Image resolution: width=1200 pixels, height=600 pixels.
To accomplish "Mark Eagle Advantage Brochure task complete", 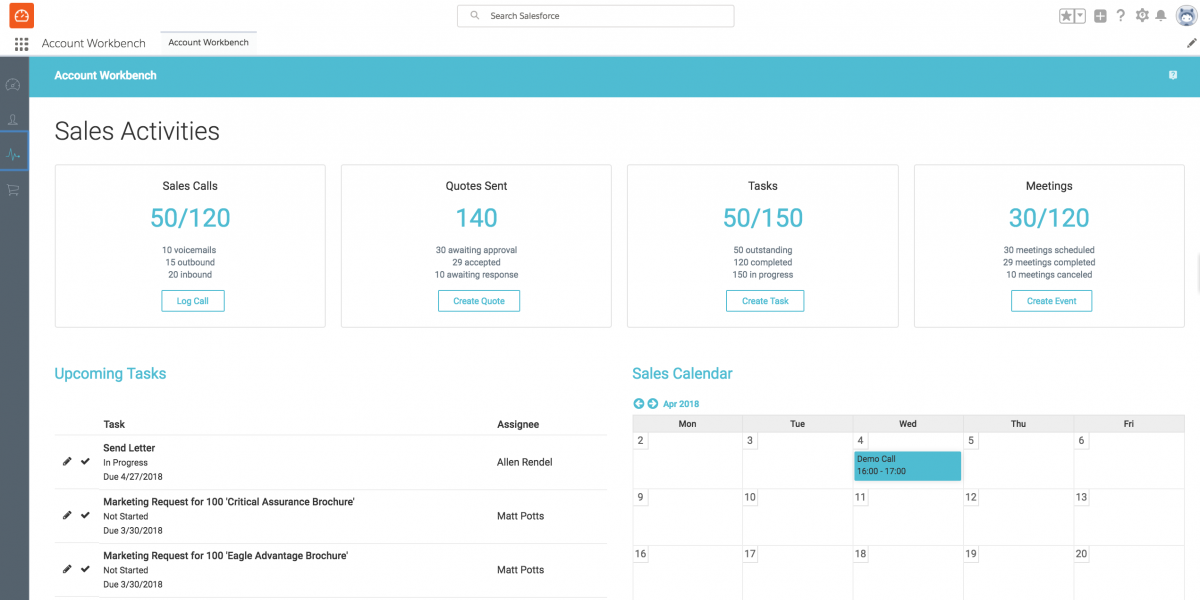I will (x=85, y=569).
